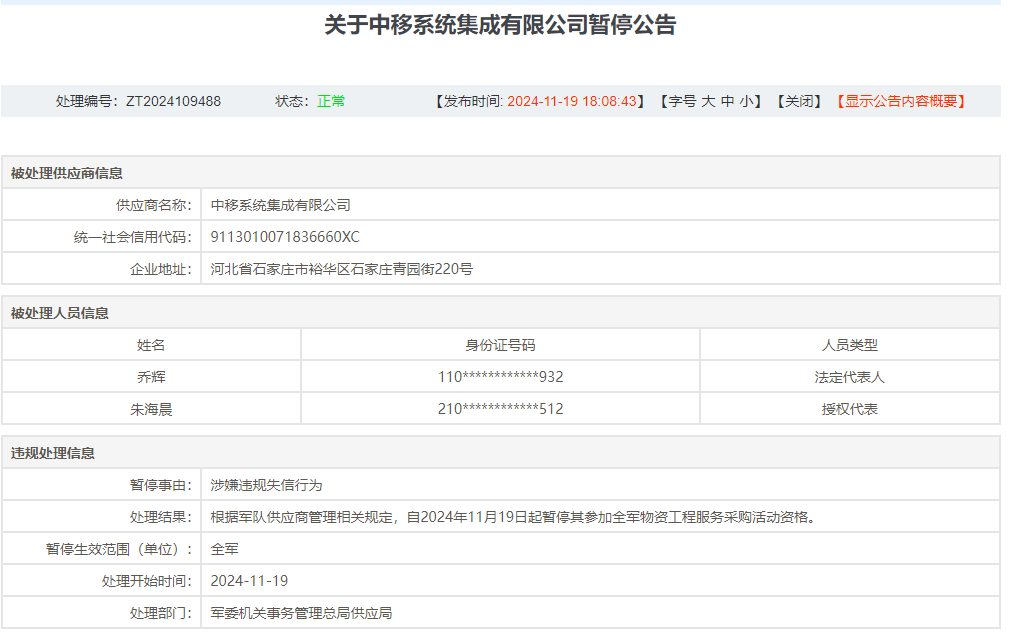Click the 关闭 link
This screenshot has width=1012, height=638.
[x=799, y=101]
